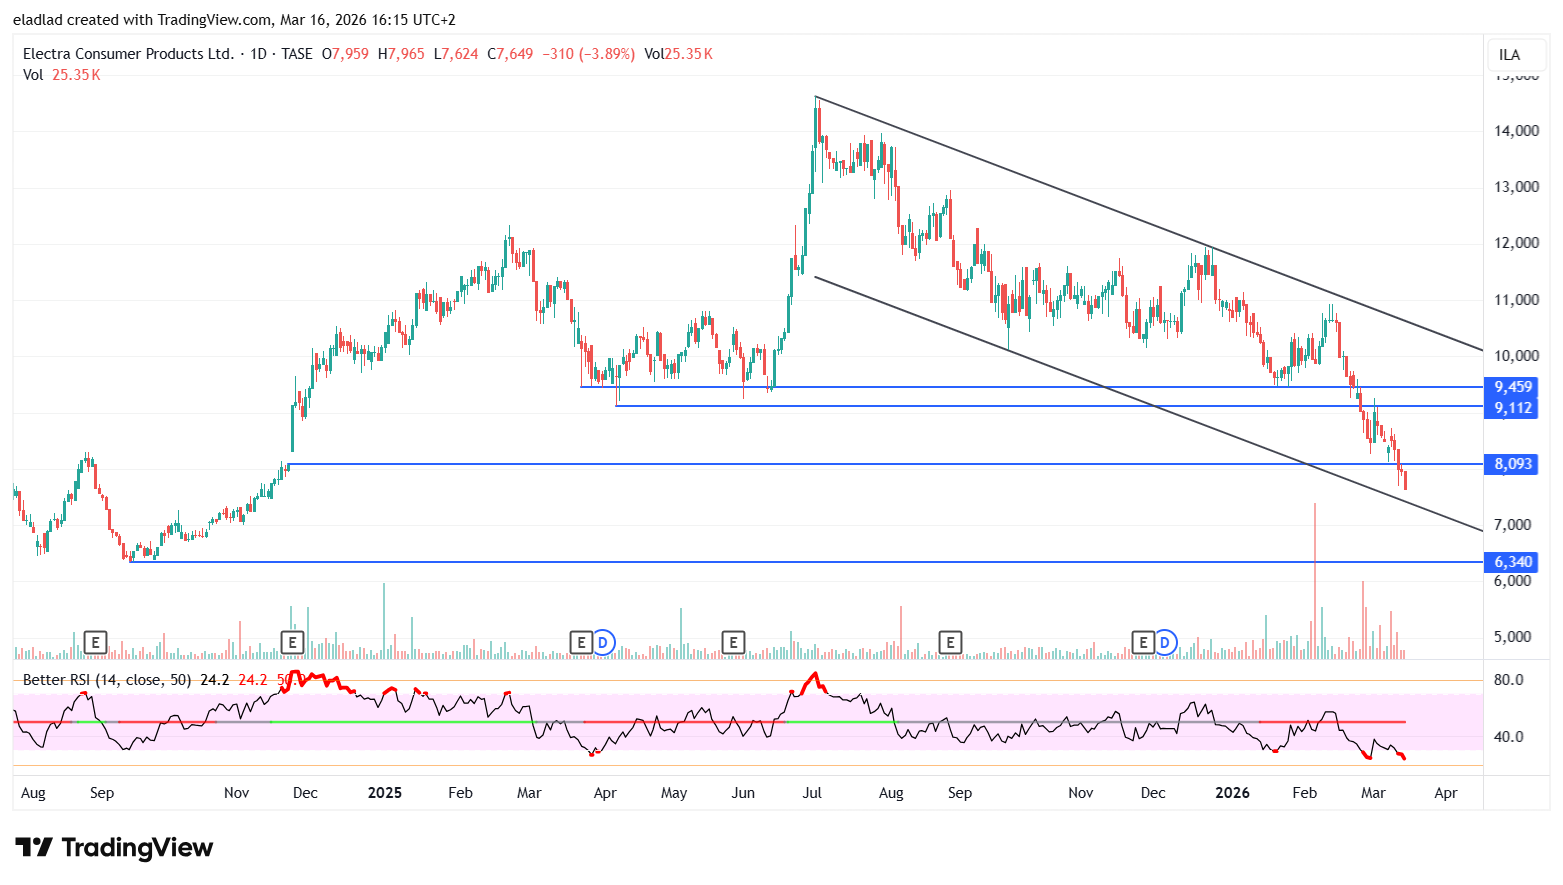The image size is (1563, 885).
Task: Open the earnings marker near December 2024
Action: (x=292, y=642)
